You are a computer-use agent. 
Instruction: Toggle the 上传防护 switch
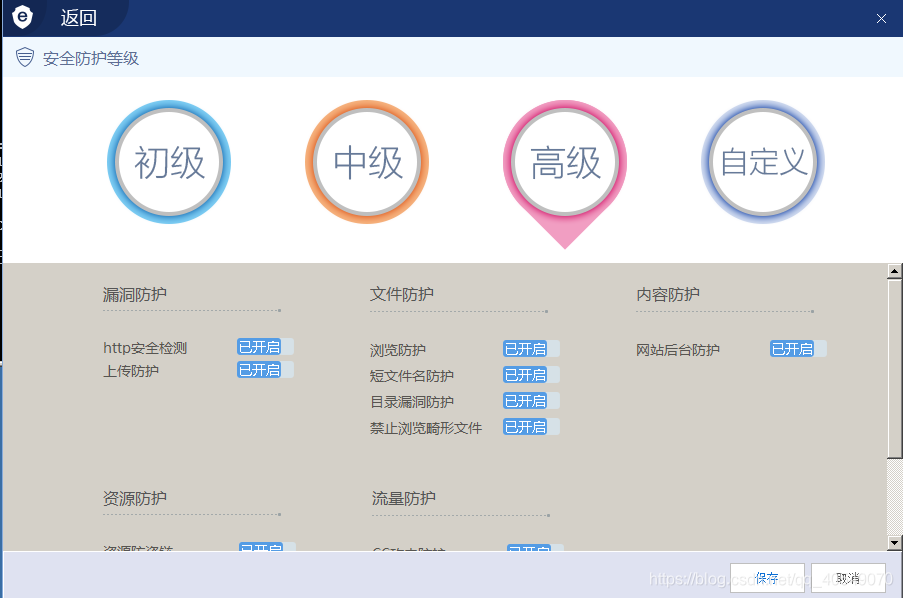265,370
